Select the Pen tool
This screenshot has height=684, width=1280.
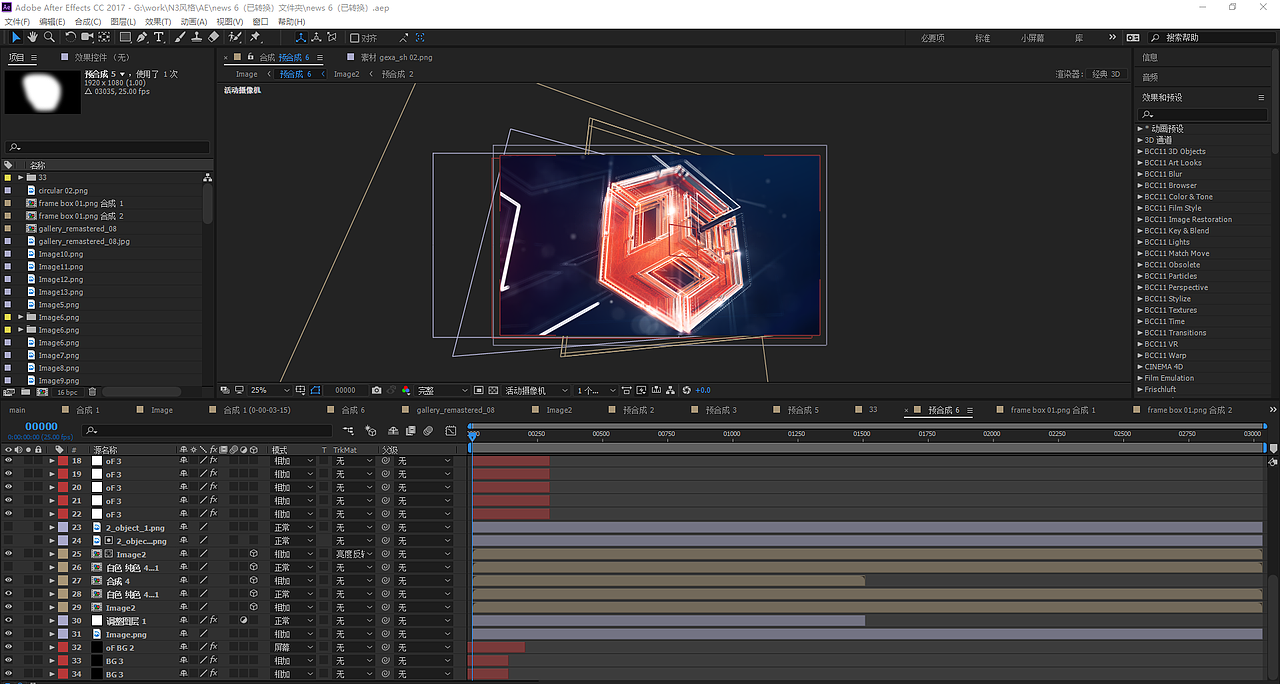click(142, 37)
